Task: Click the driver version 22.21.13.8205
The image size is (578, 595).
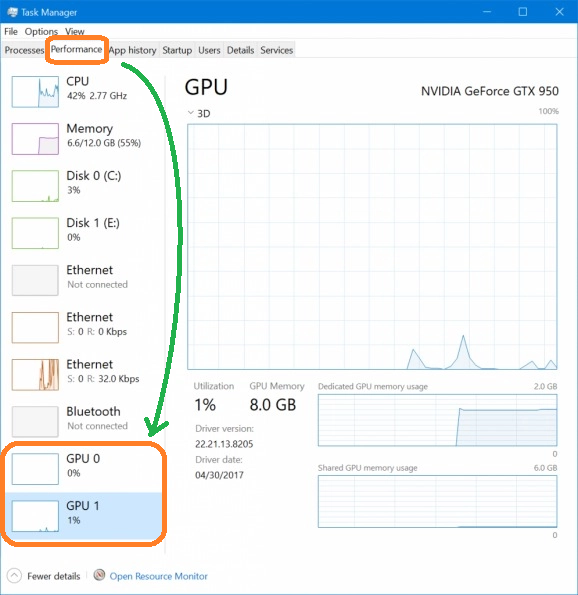Action: pos(224,444)
